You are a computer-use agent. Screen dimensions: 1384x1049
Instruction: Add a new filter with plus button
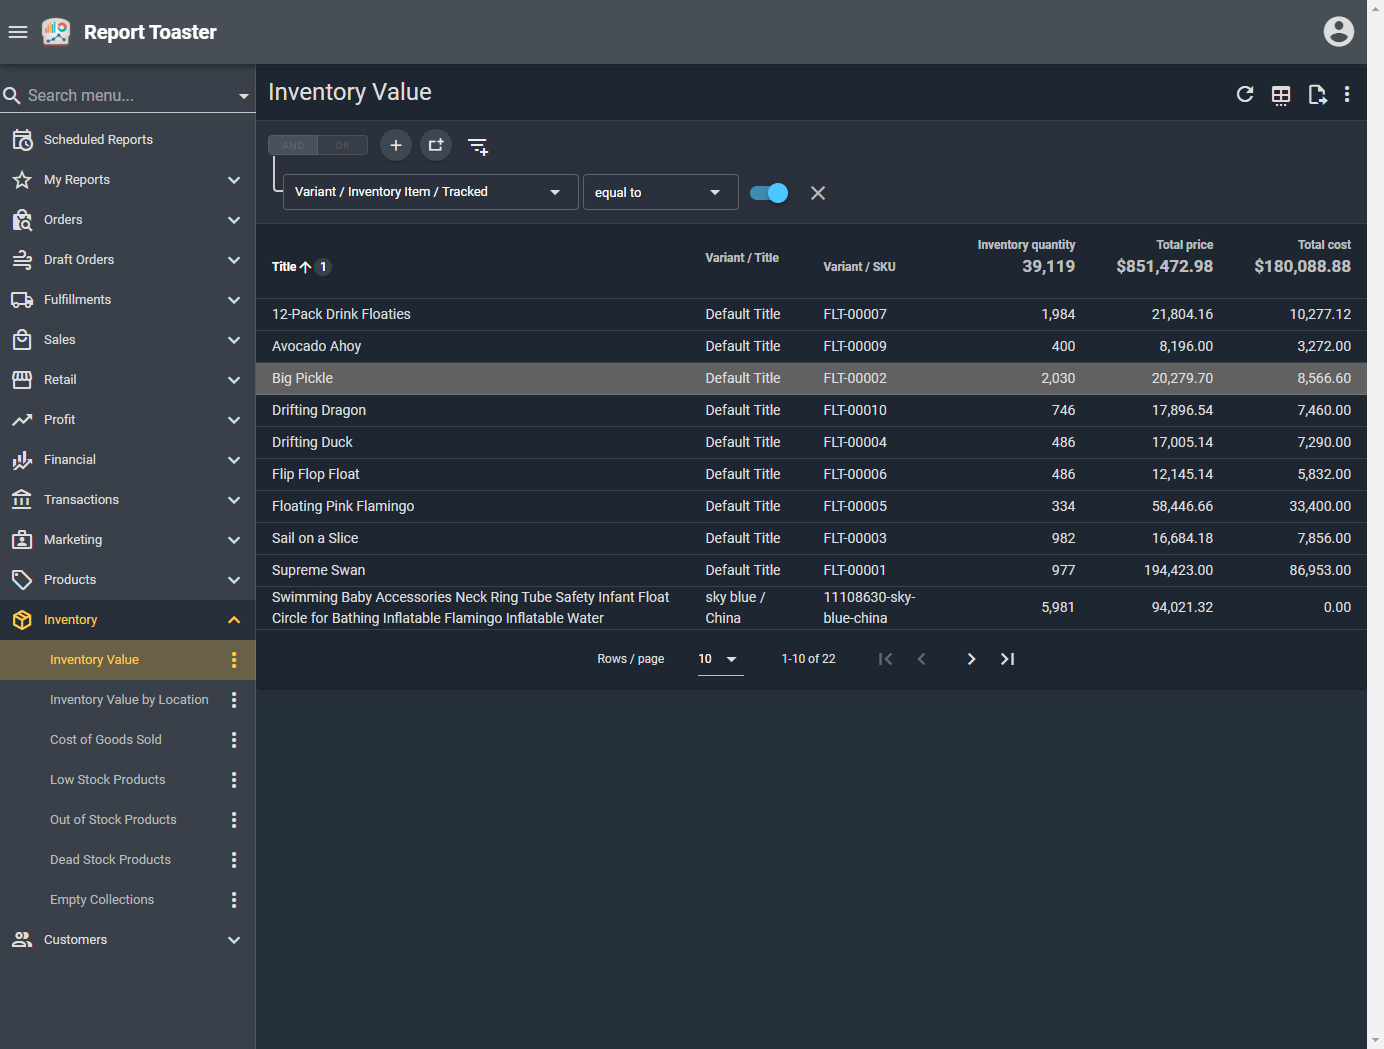(x=396, y=146)
